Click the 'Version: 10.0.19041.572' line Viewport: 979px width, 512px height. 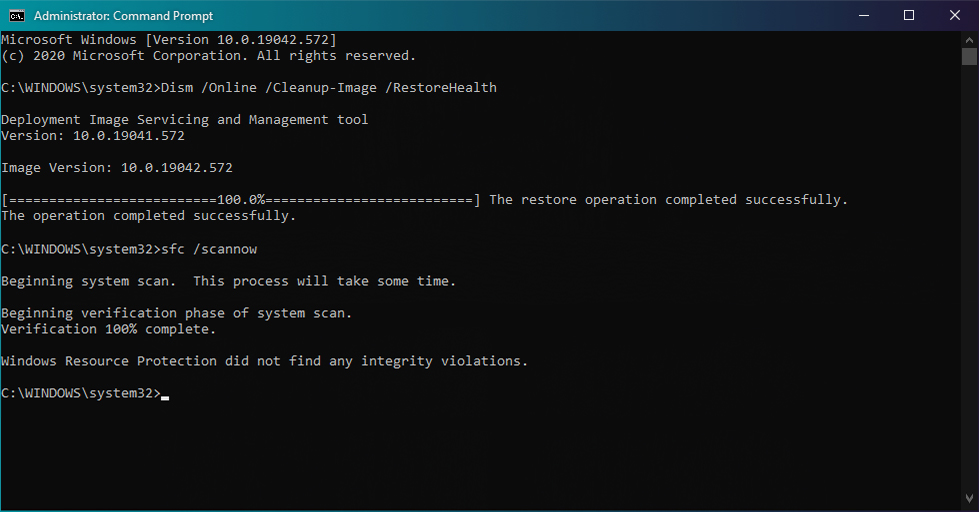(x=93, y=135)
